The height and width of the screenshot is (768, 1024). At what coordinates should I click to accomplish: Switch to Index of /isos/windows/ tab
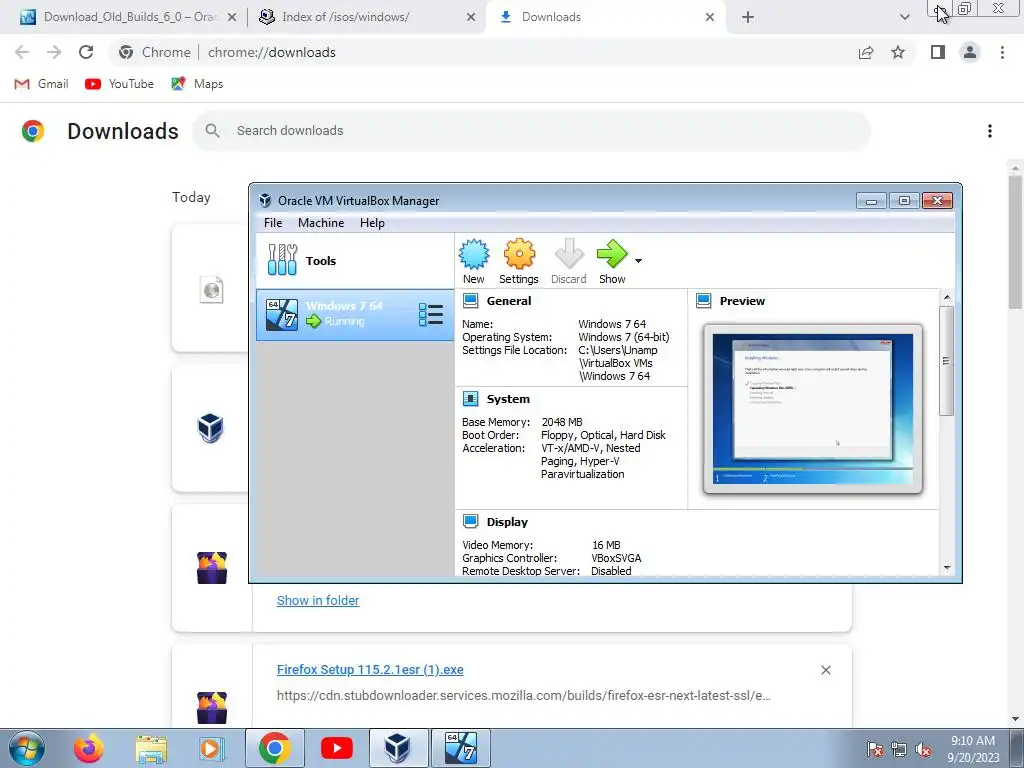(366, 17)
